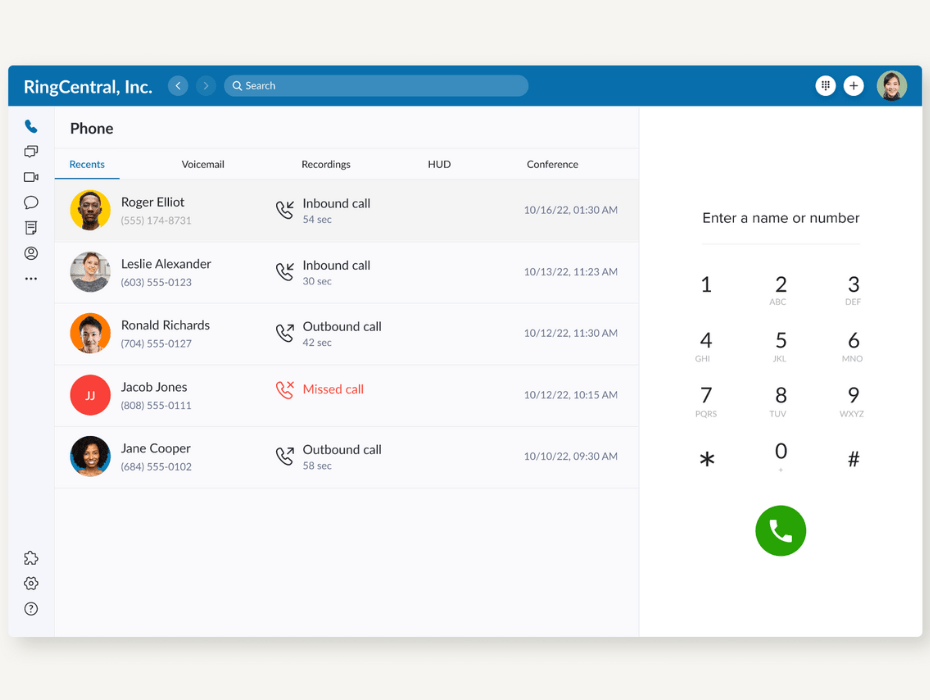The height and width of the screenshot is (700, 930).
Task: Click the back navigation chevron
Action: [177, 85]
